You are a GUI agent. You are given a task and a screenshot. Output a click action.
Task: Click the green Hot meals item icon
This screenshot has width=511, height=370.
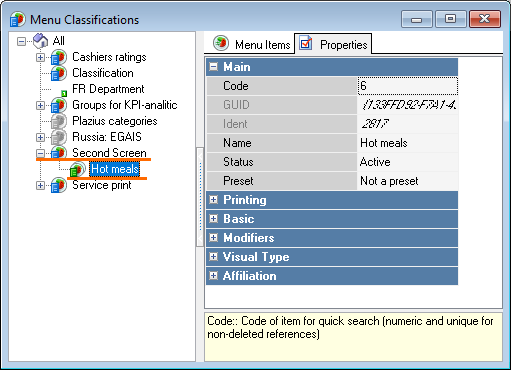pos(78,169)
